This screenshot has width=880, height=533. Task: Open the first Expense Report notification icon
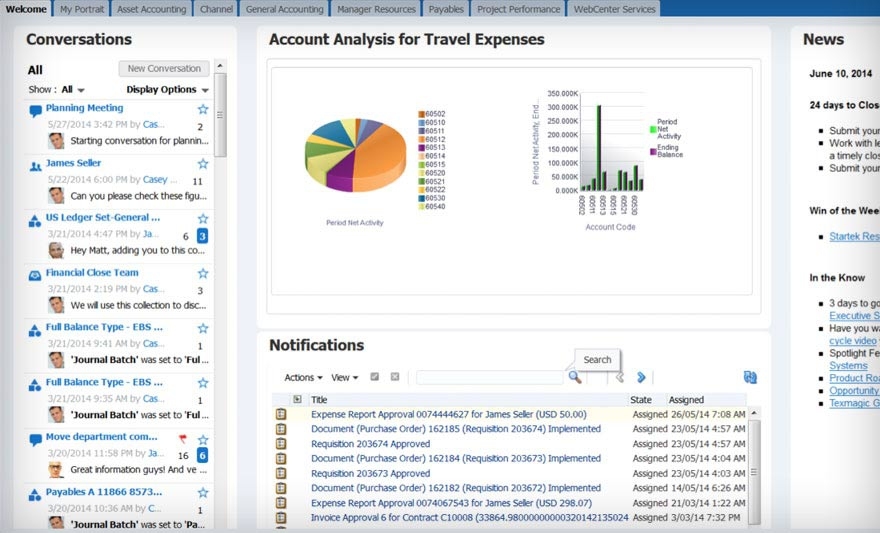tap(281, 414)
